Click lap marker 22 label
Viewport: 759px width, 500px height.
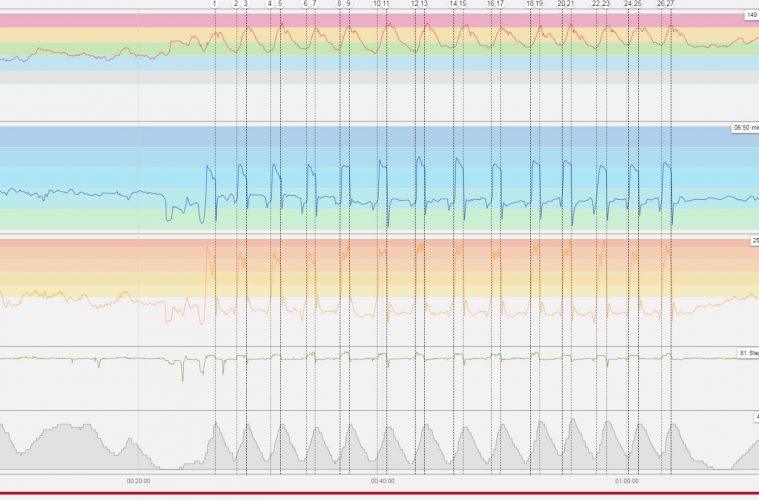point(596,4)
